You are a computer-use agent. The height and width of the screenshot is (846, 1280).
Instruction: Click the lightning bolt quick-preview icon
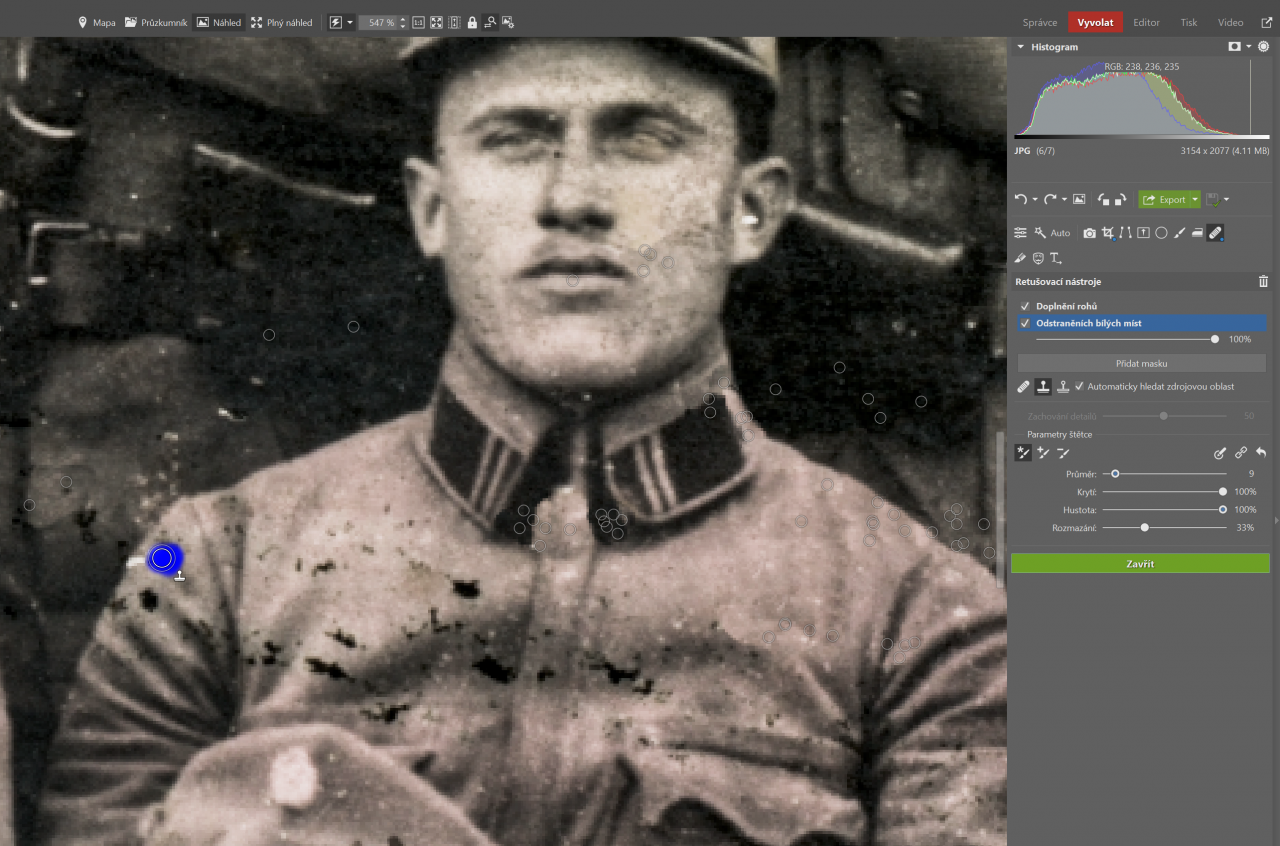pos(336,22)
